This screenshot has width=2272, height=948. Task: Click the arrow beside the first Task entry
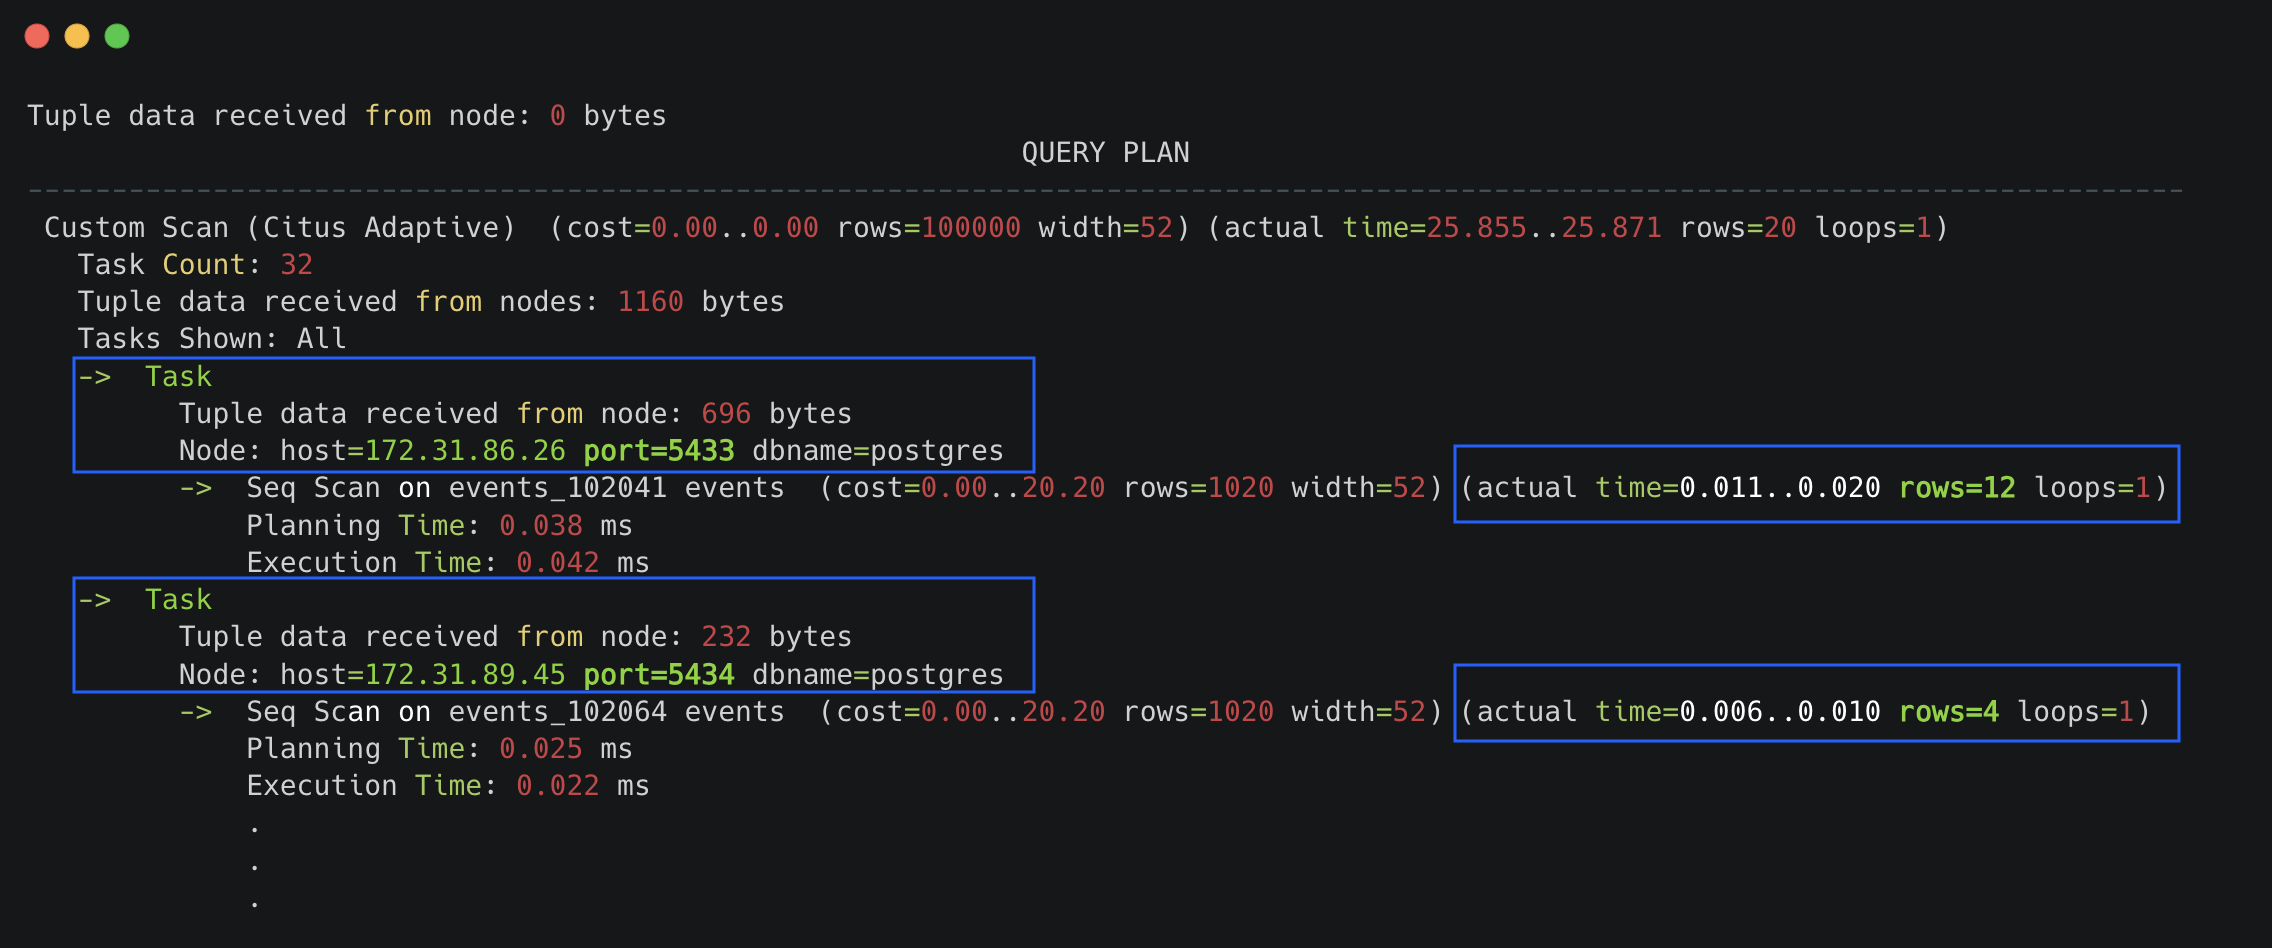[x=95, y=377]
